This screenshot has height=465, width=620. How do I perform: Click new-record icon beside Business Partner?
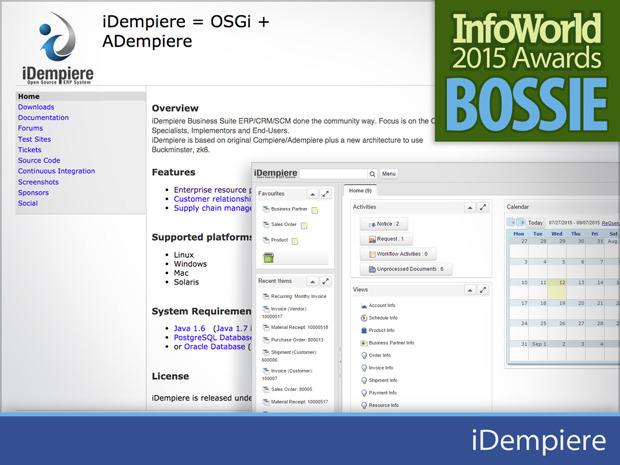pyautogui.click(x=315, y=210)
